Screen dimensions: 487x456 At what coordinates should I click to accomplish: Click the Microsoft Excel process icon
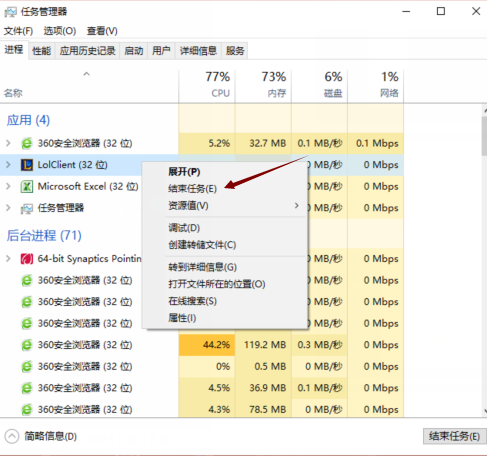(27, 186)
